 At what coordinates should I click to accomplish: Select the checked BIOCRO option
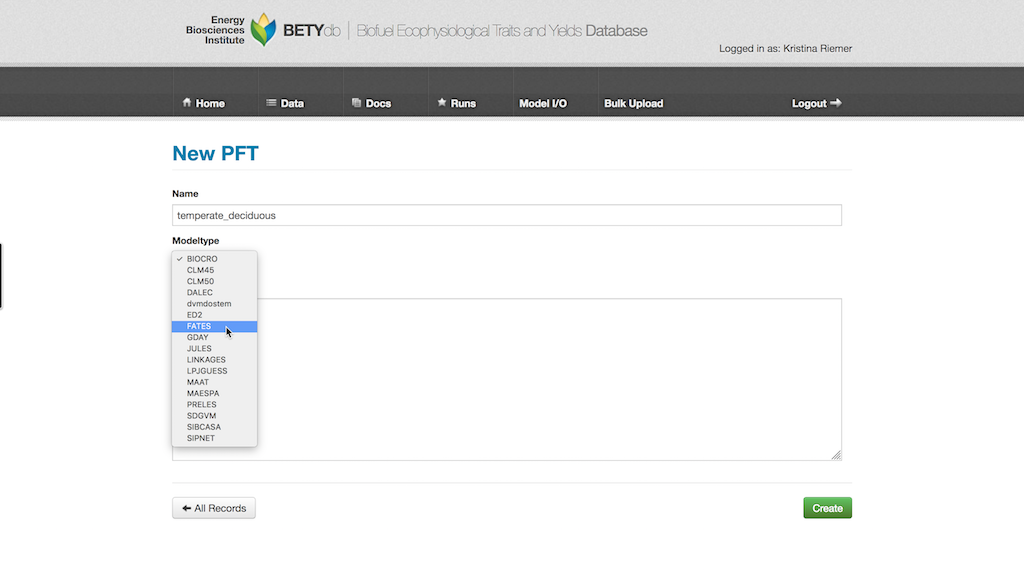click(201, 259)
